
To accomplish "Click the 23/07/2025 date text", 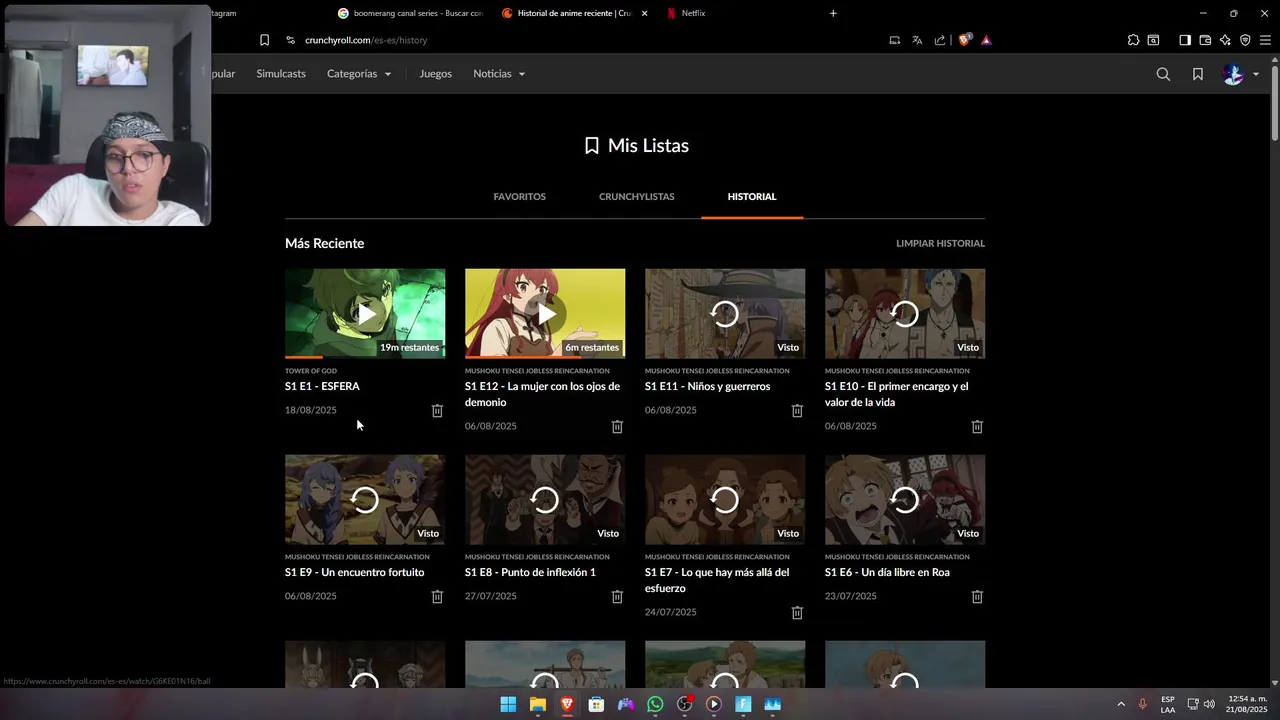I will 851,596.
